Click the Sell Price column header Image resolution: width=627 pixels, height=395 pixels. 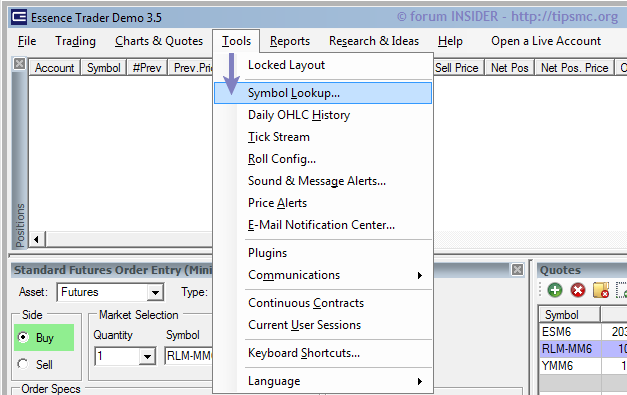[x=458, y=68]
